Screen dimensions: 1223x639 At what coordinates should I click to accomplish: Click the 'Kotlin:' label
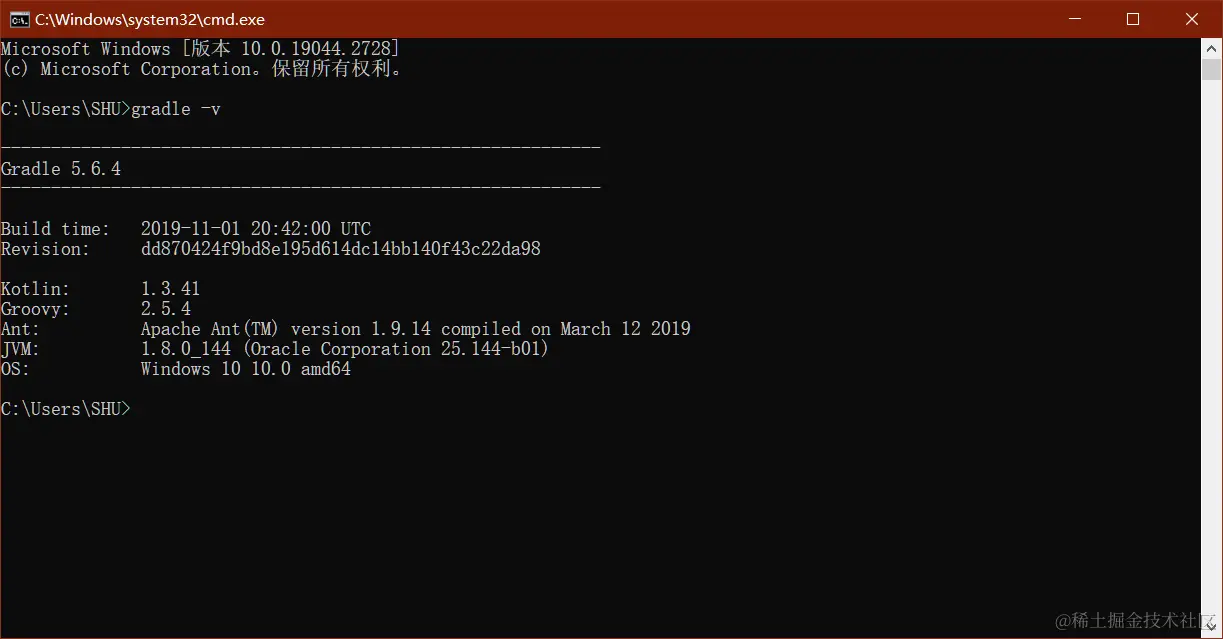point(36,289)
